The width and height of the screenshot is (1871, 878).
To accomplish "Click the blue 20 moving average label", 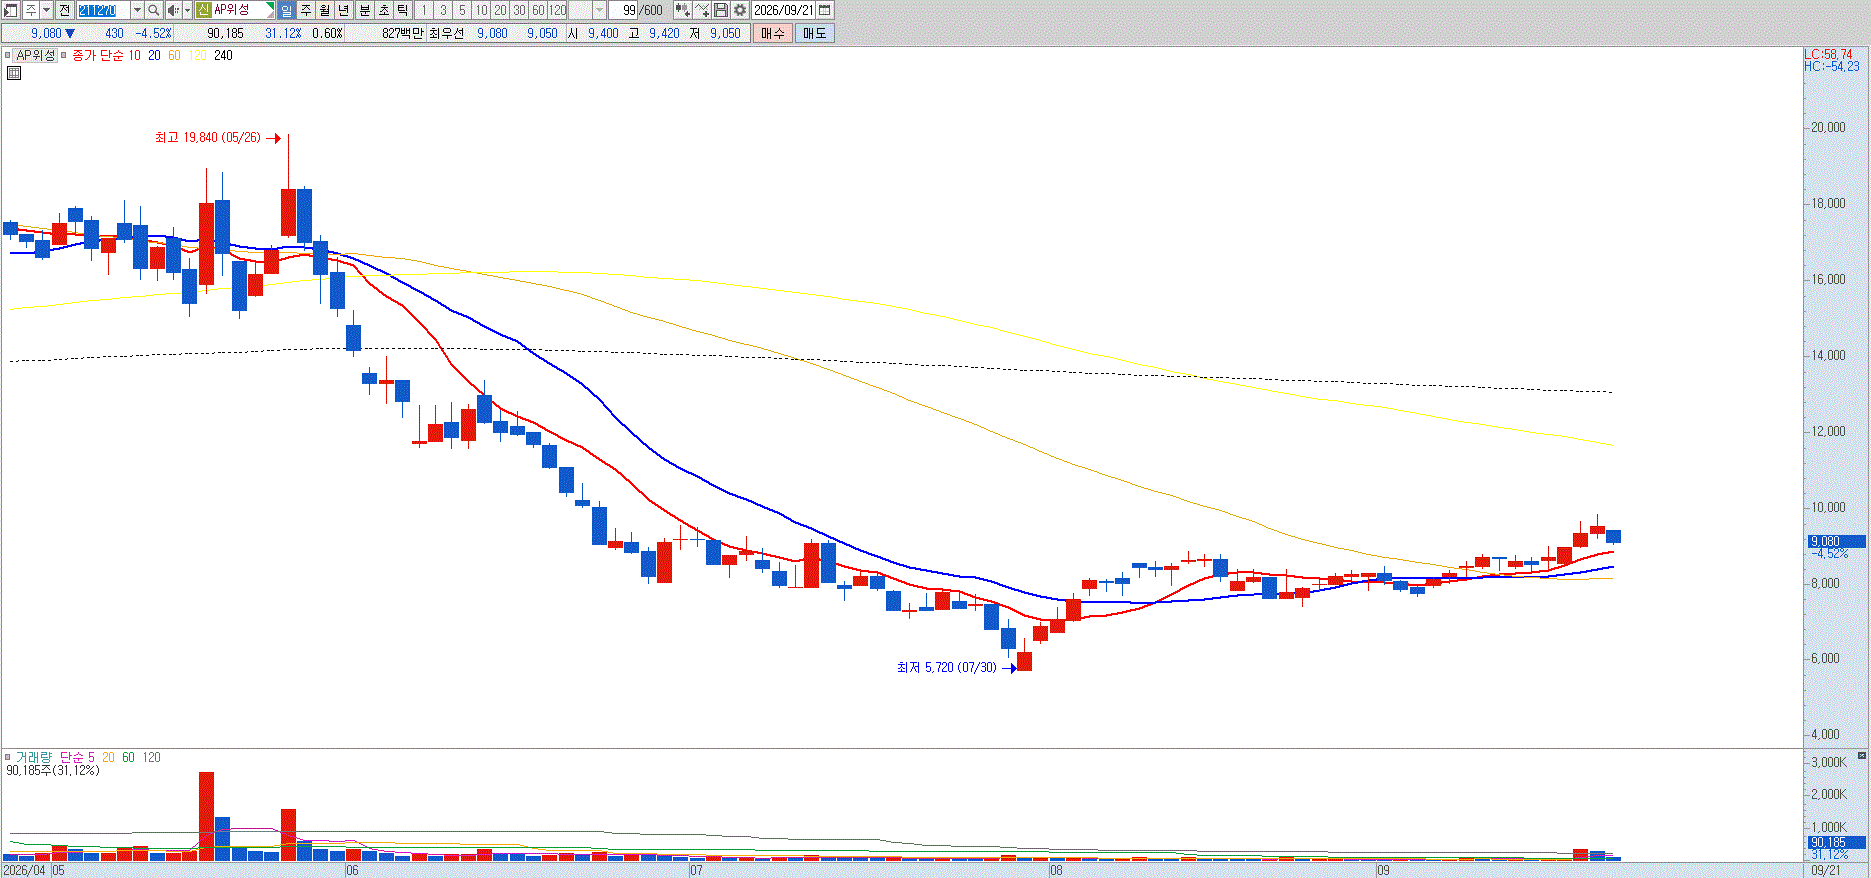I will point(154,56).
